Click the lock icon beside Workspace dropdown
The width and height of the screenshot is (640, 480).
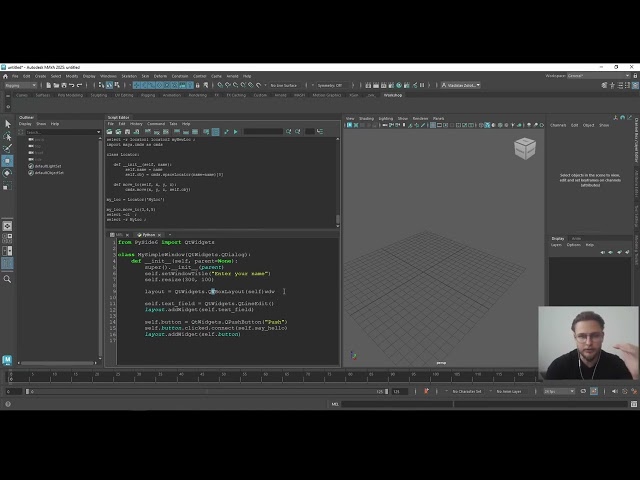coord(636,76)
